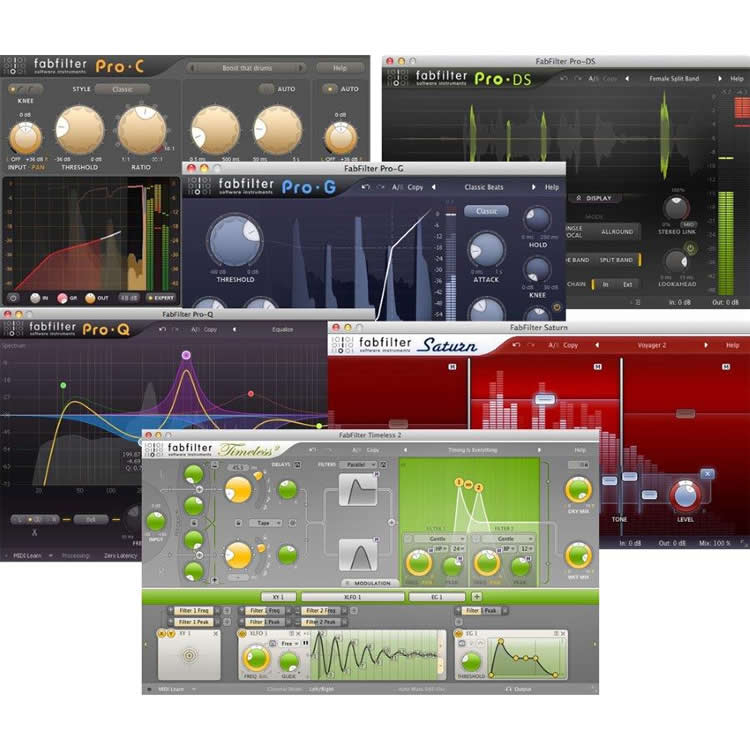750x750 pixels.
Task: Open Voyager 2 preset menu in Saturn
Action: (651, 345)
